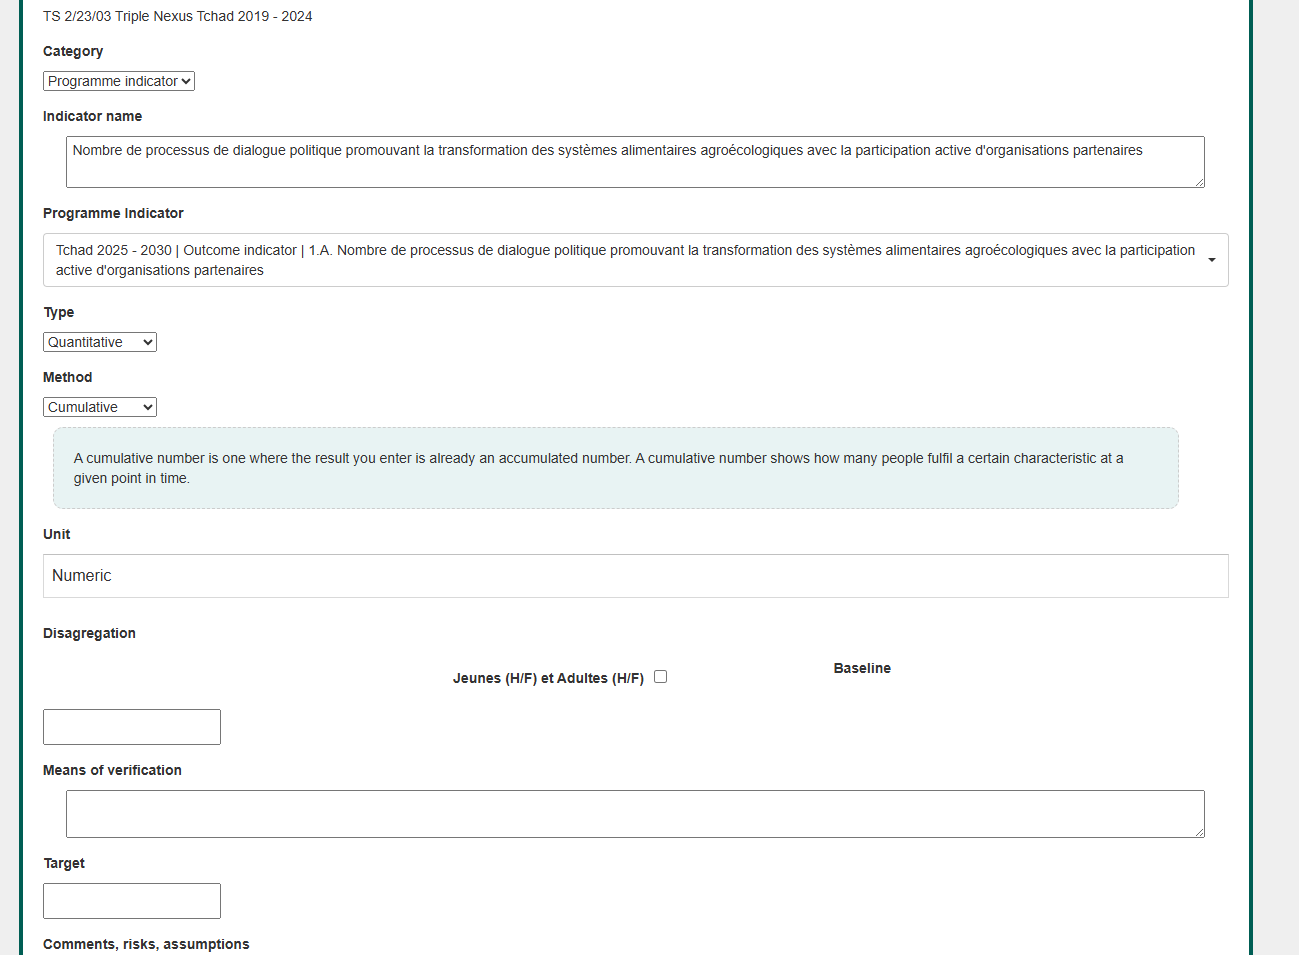Click the 'Comments, risks, assumptions' label
The height and width of the screenshot is (955, 1299).
click(x=146, y=944)
